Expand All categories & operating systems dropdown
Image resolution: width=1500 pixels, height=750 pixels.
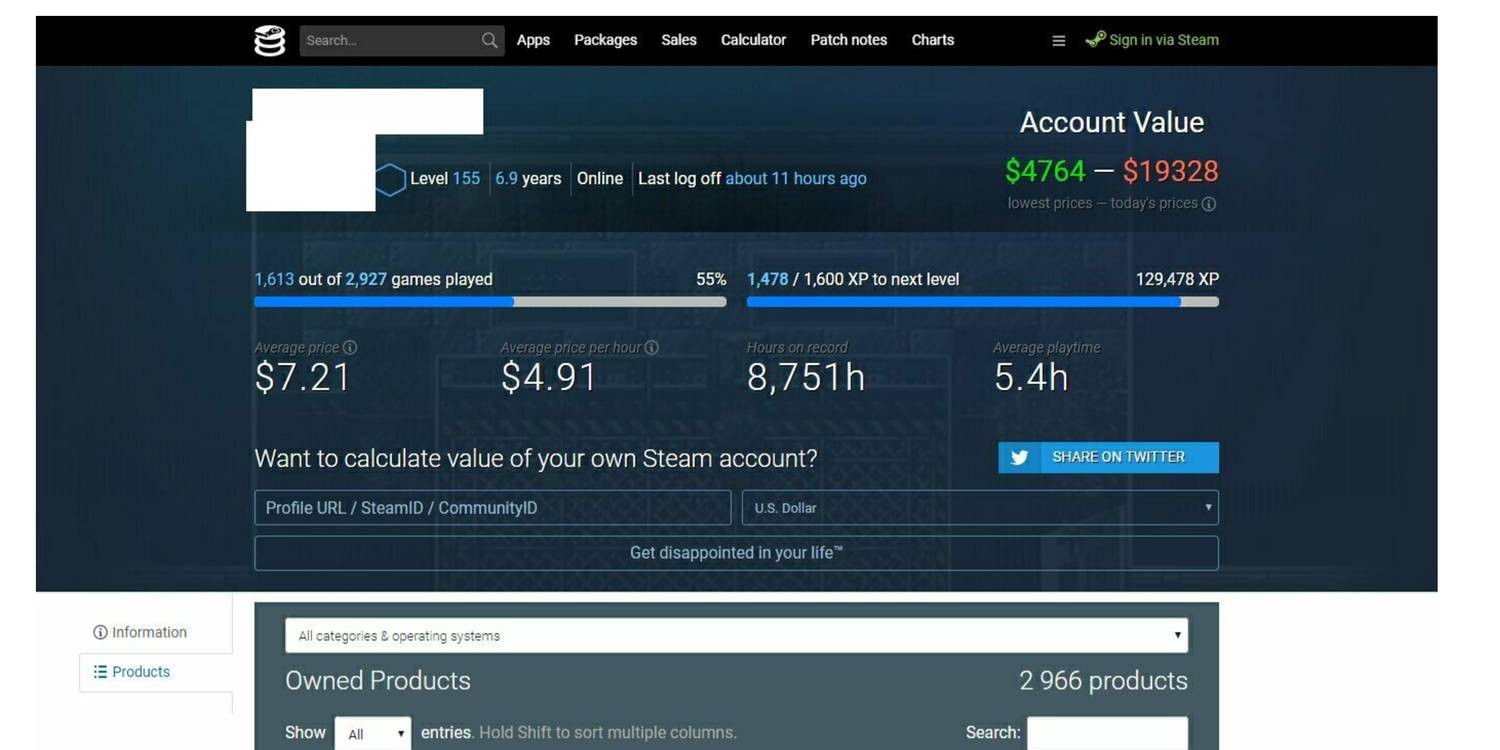[736, 636]
